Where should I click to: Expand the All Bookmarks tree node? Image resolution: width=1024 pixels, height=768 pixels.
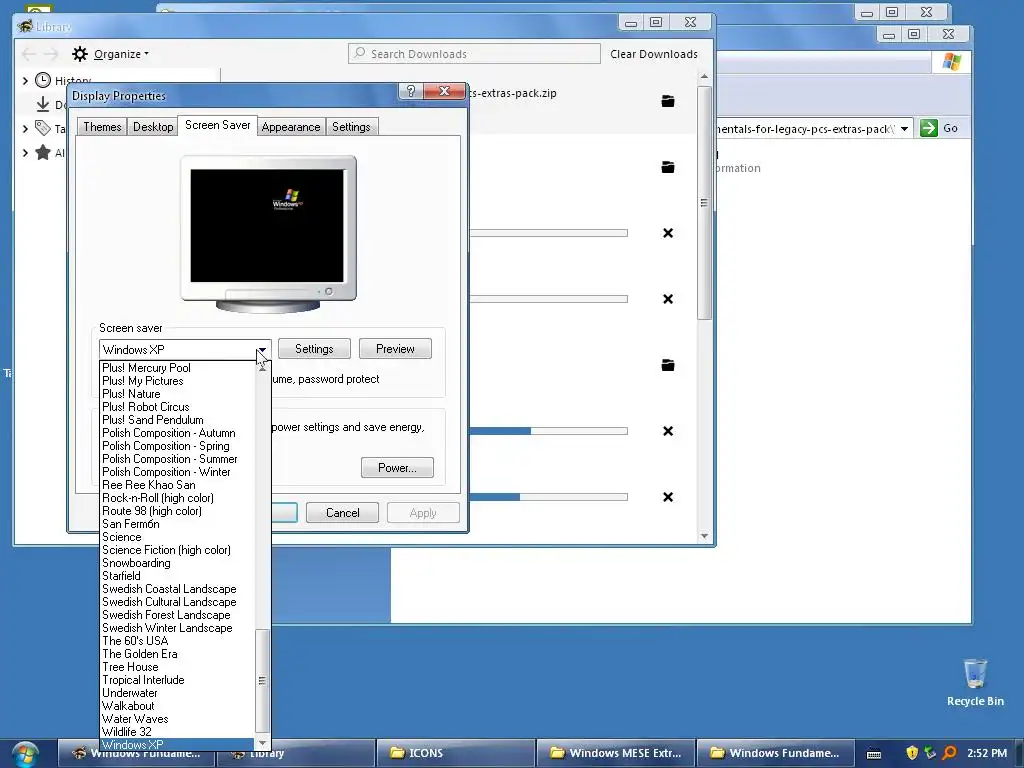(25, 153)
